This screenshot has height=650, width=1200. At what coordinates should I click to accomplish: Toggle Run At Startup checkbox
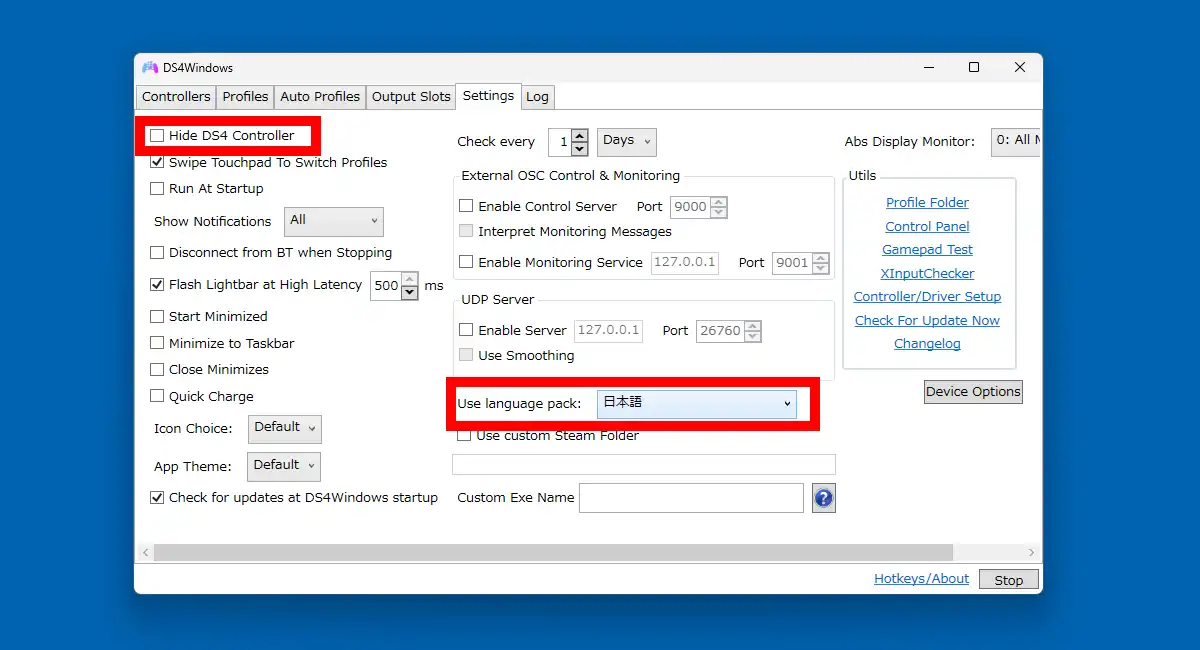point(157,188)
